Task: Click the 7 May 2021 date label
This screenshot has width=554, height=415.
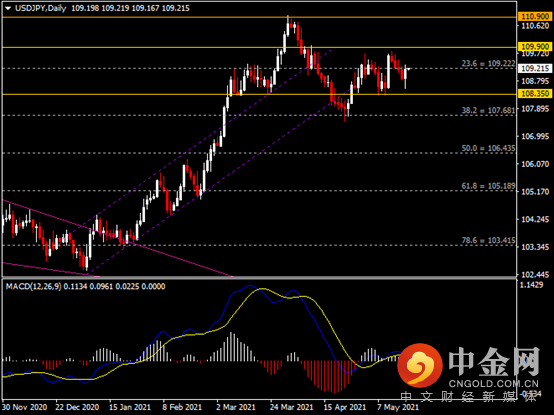Action: pos(397,407)
